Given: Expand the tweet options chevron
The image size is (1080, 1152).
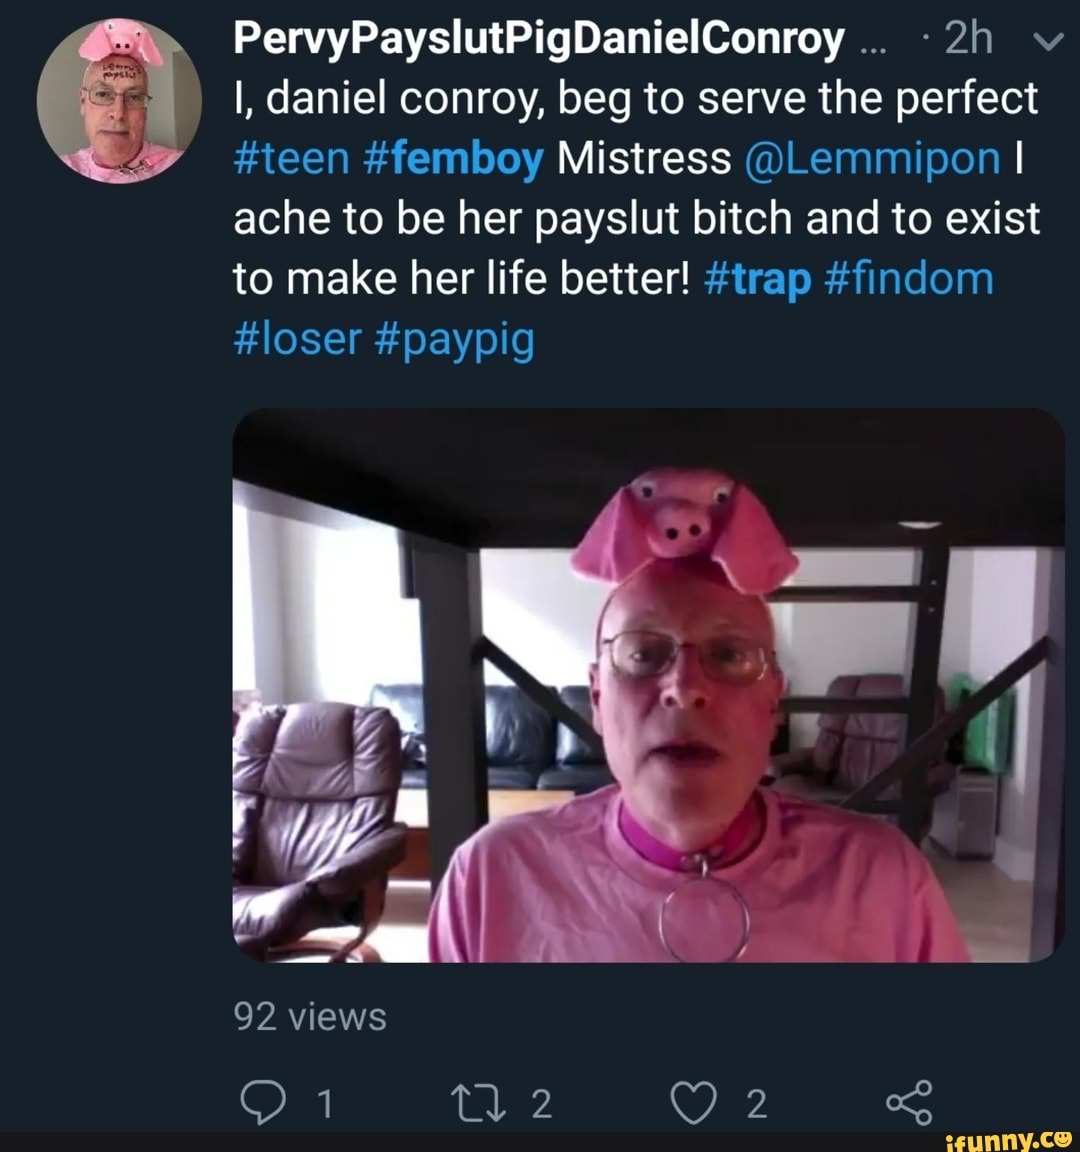Looking at the screenshot, I should coord(1046,41).
